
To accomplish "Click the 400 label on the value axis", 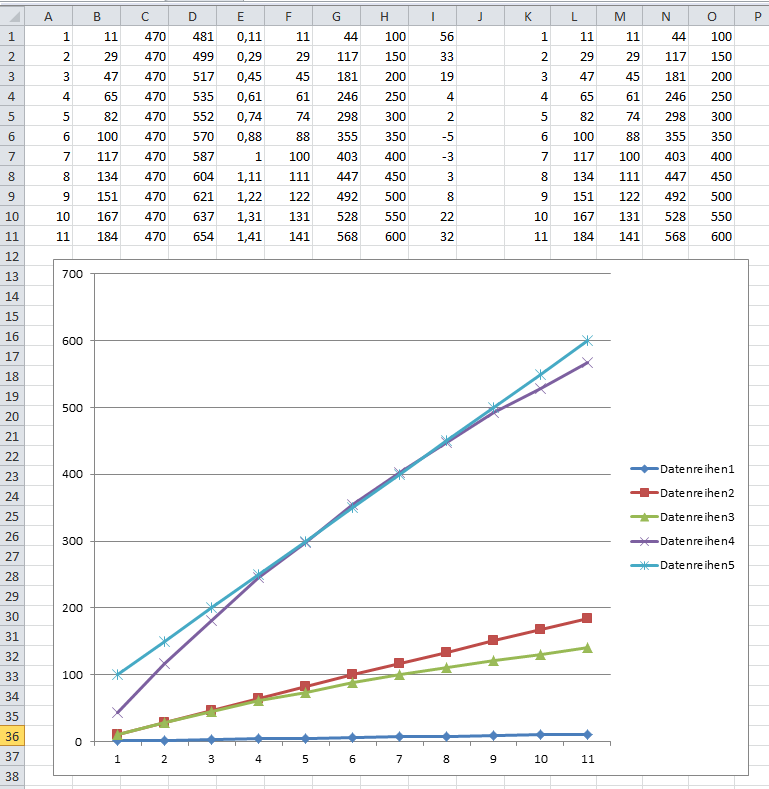I will [72, 474].
